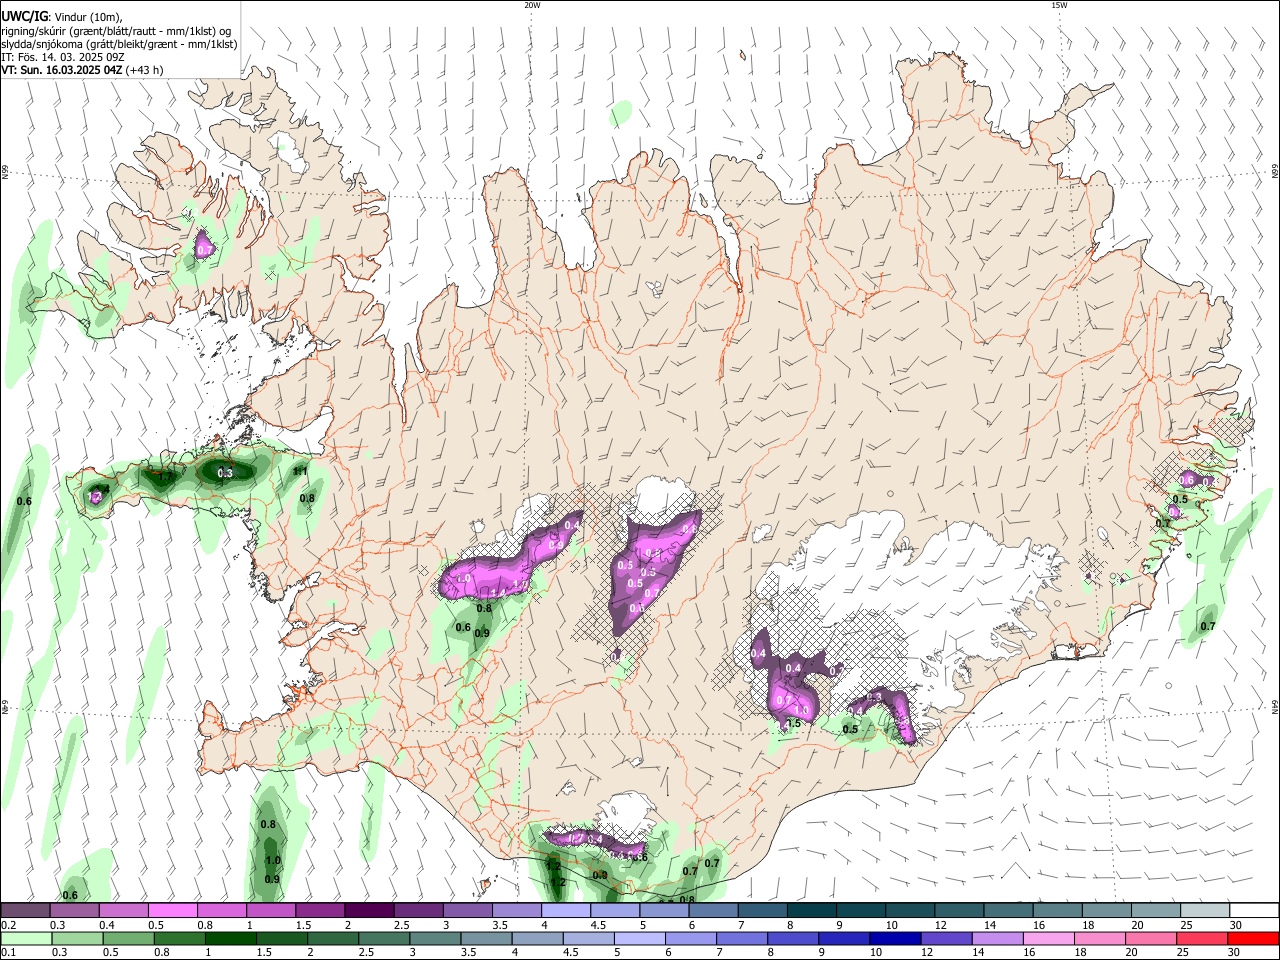
Task: Choose the 6–7 periwinkle rain legend swatch
Action: tap(690, 938)
